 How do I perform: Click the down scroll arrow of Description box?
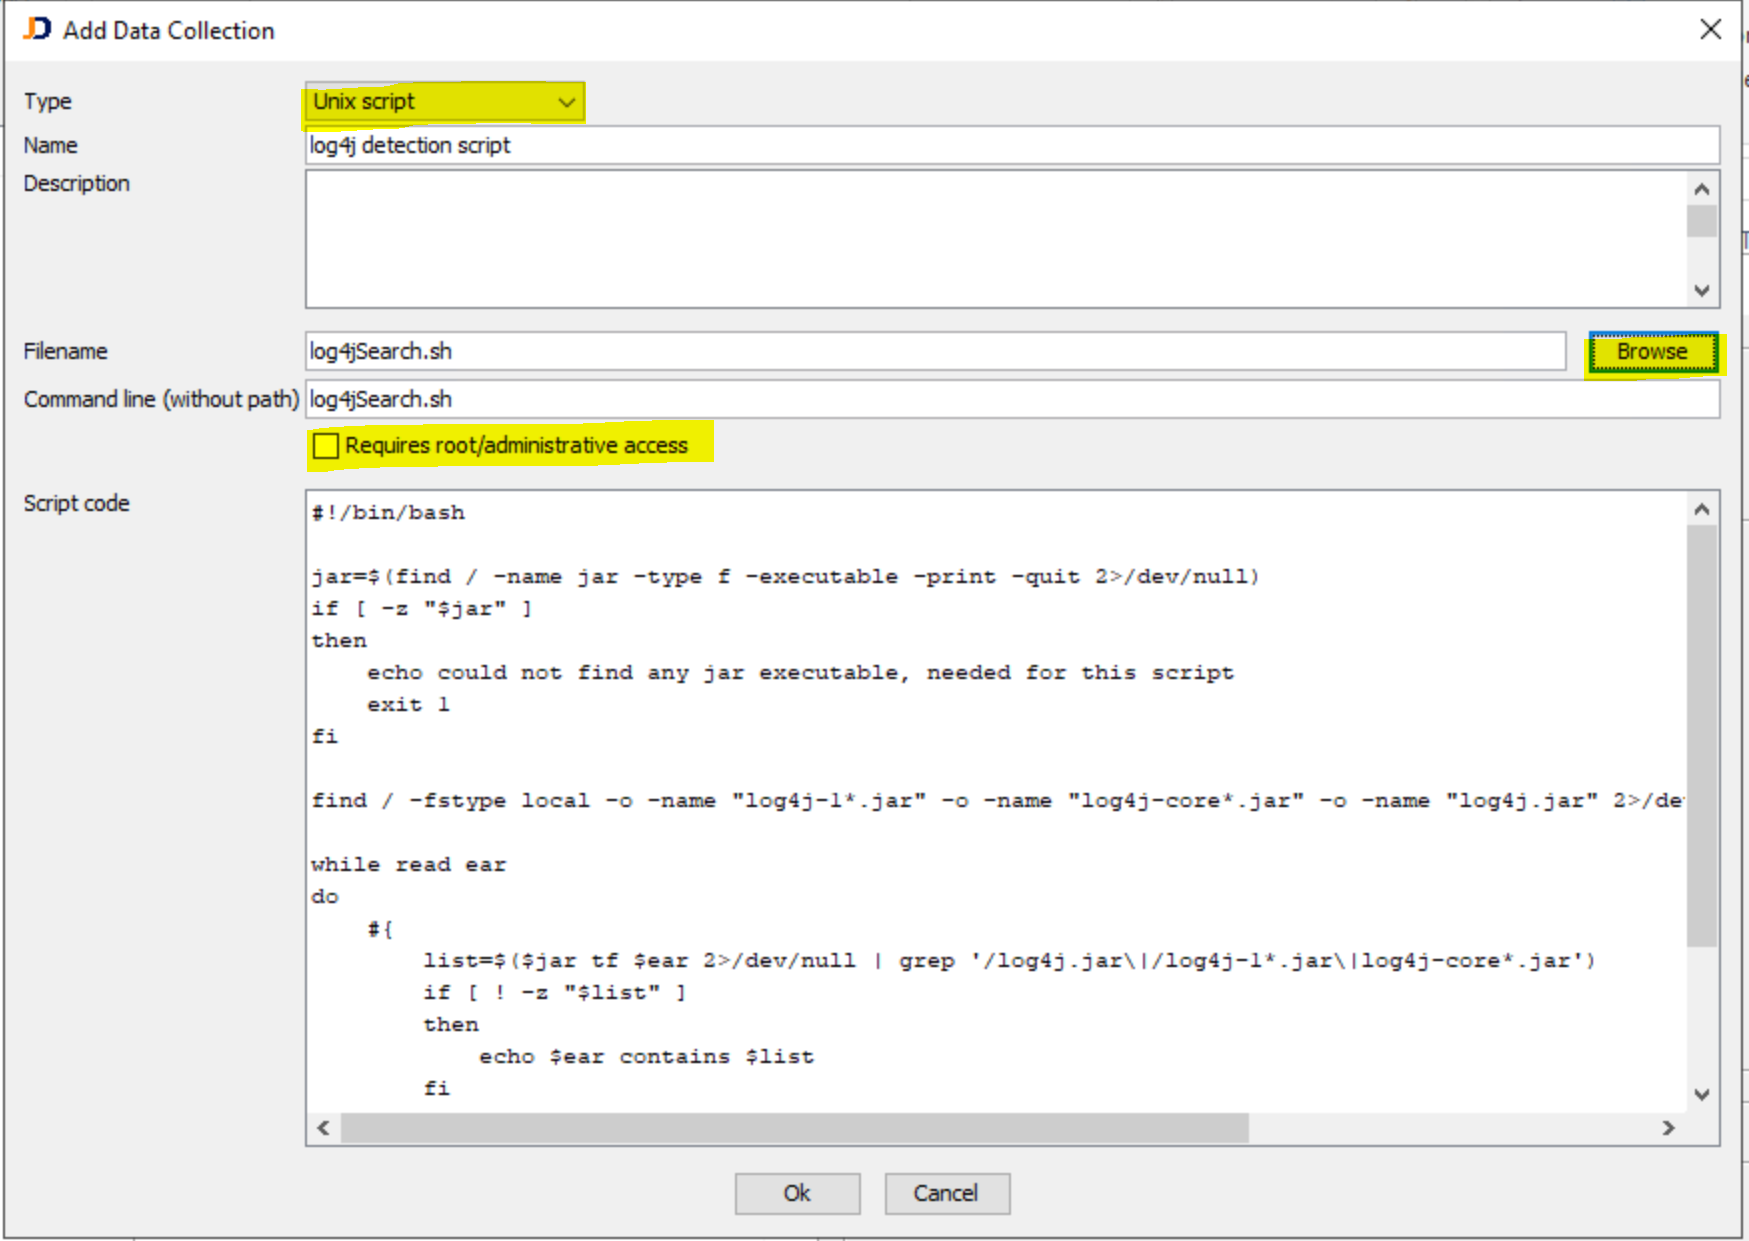pyautogui.click(x=1701, y=291)
